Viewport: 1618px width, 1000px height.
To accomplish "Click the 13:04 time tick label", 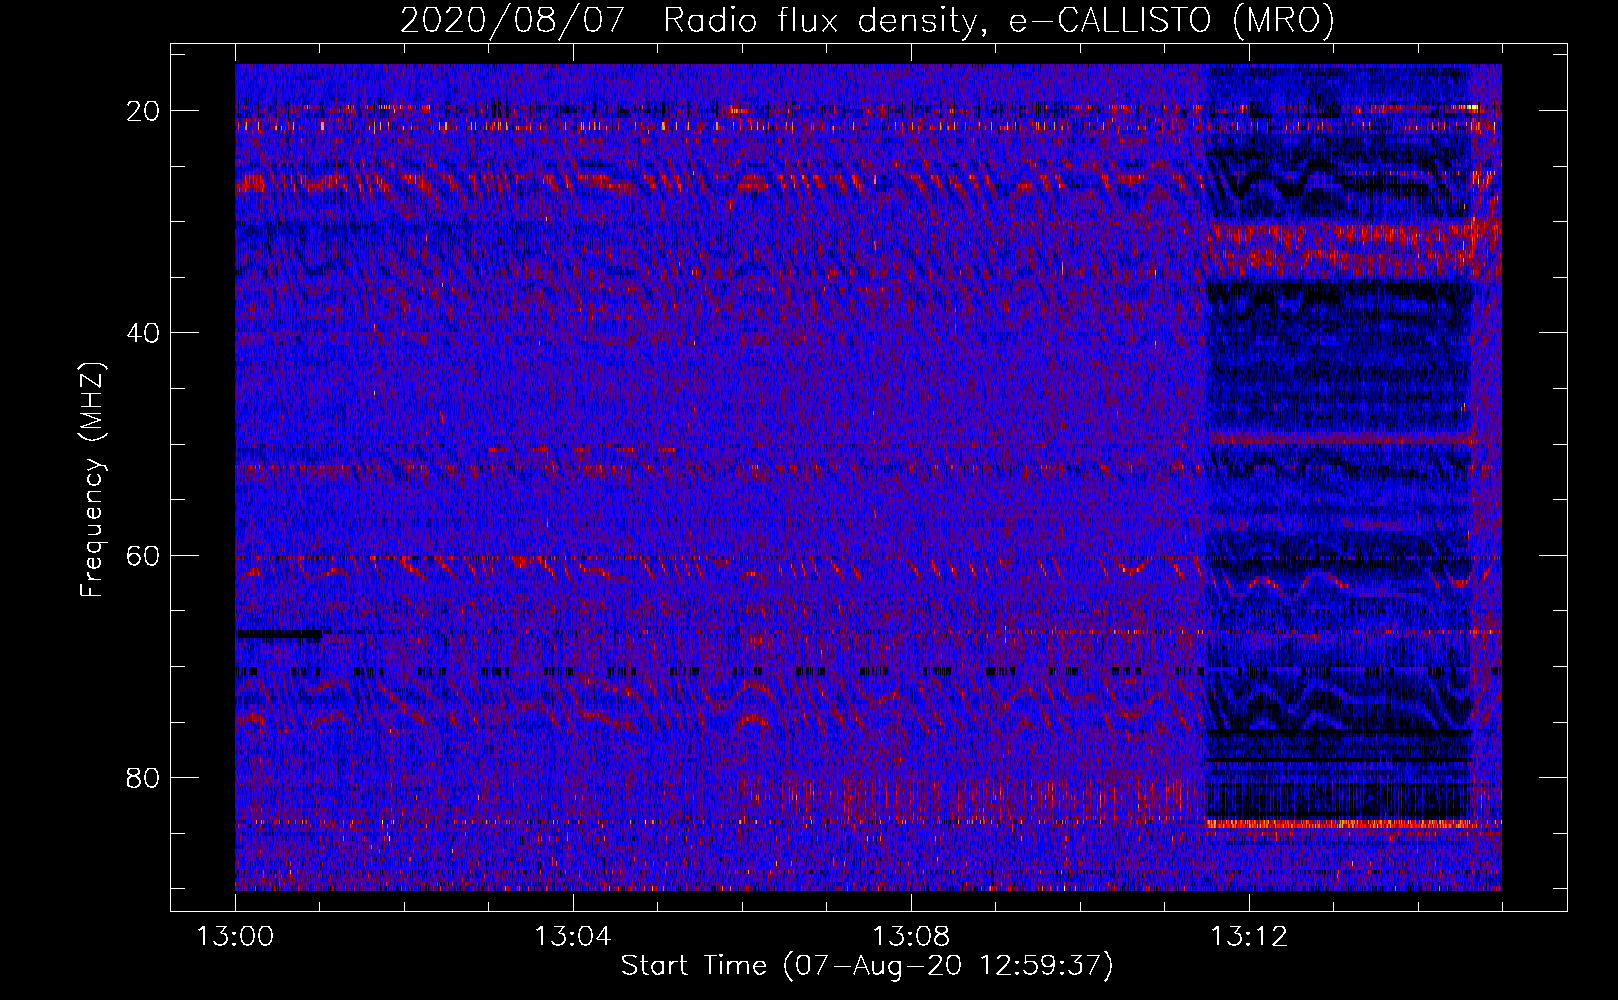I will tap(573, 937).
